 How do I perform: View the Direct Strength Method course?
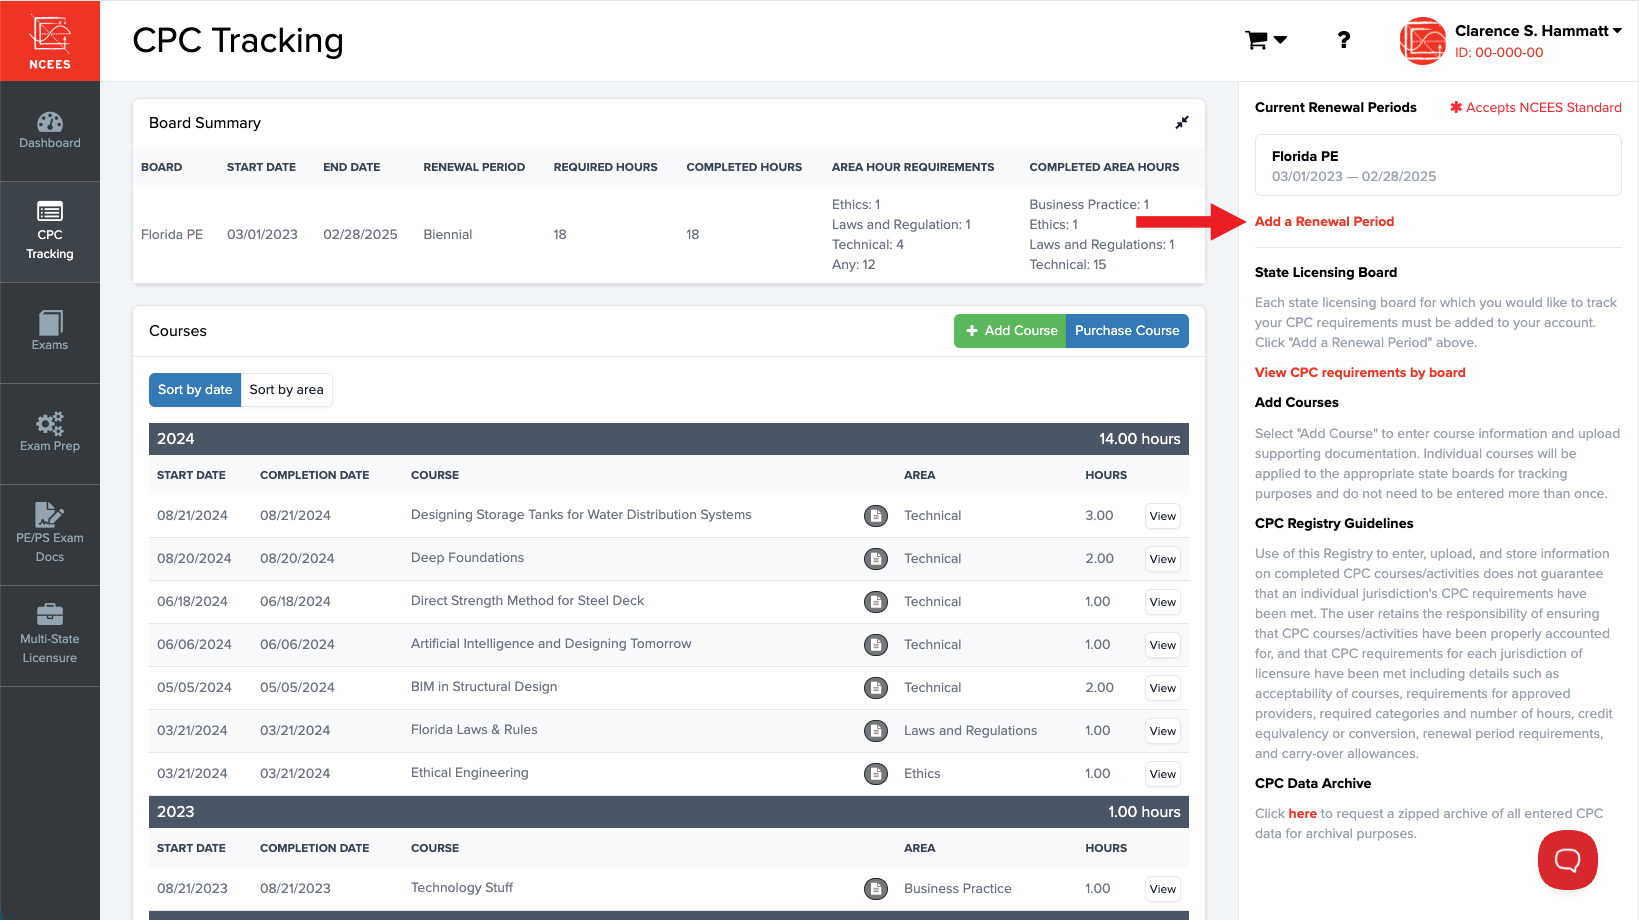click(x=1163, y=602)
